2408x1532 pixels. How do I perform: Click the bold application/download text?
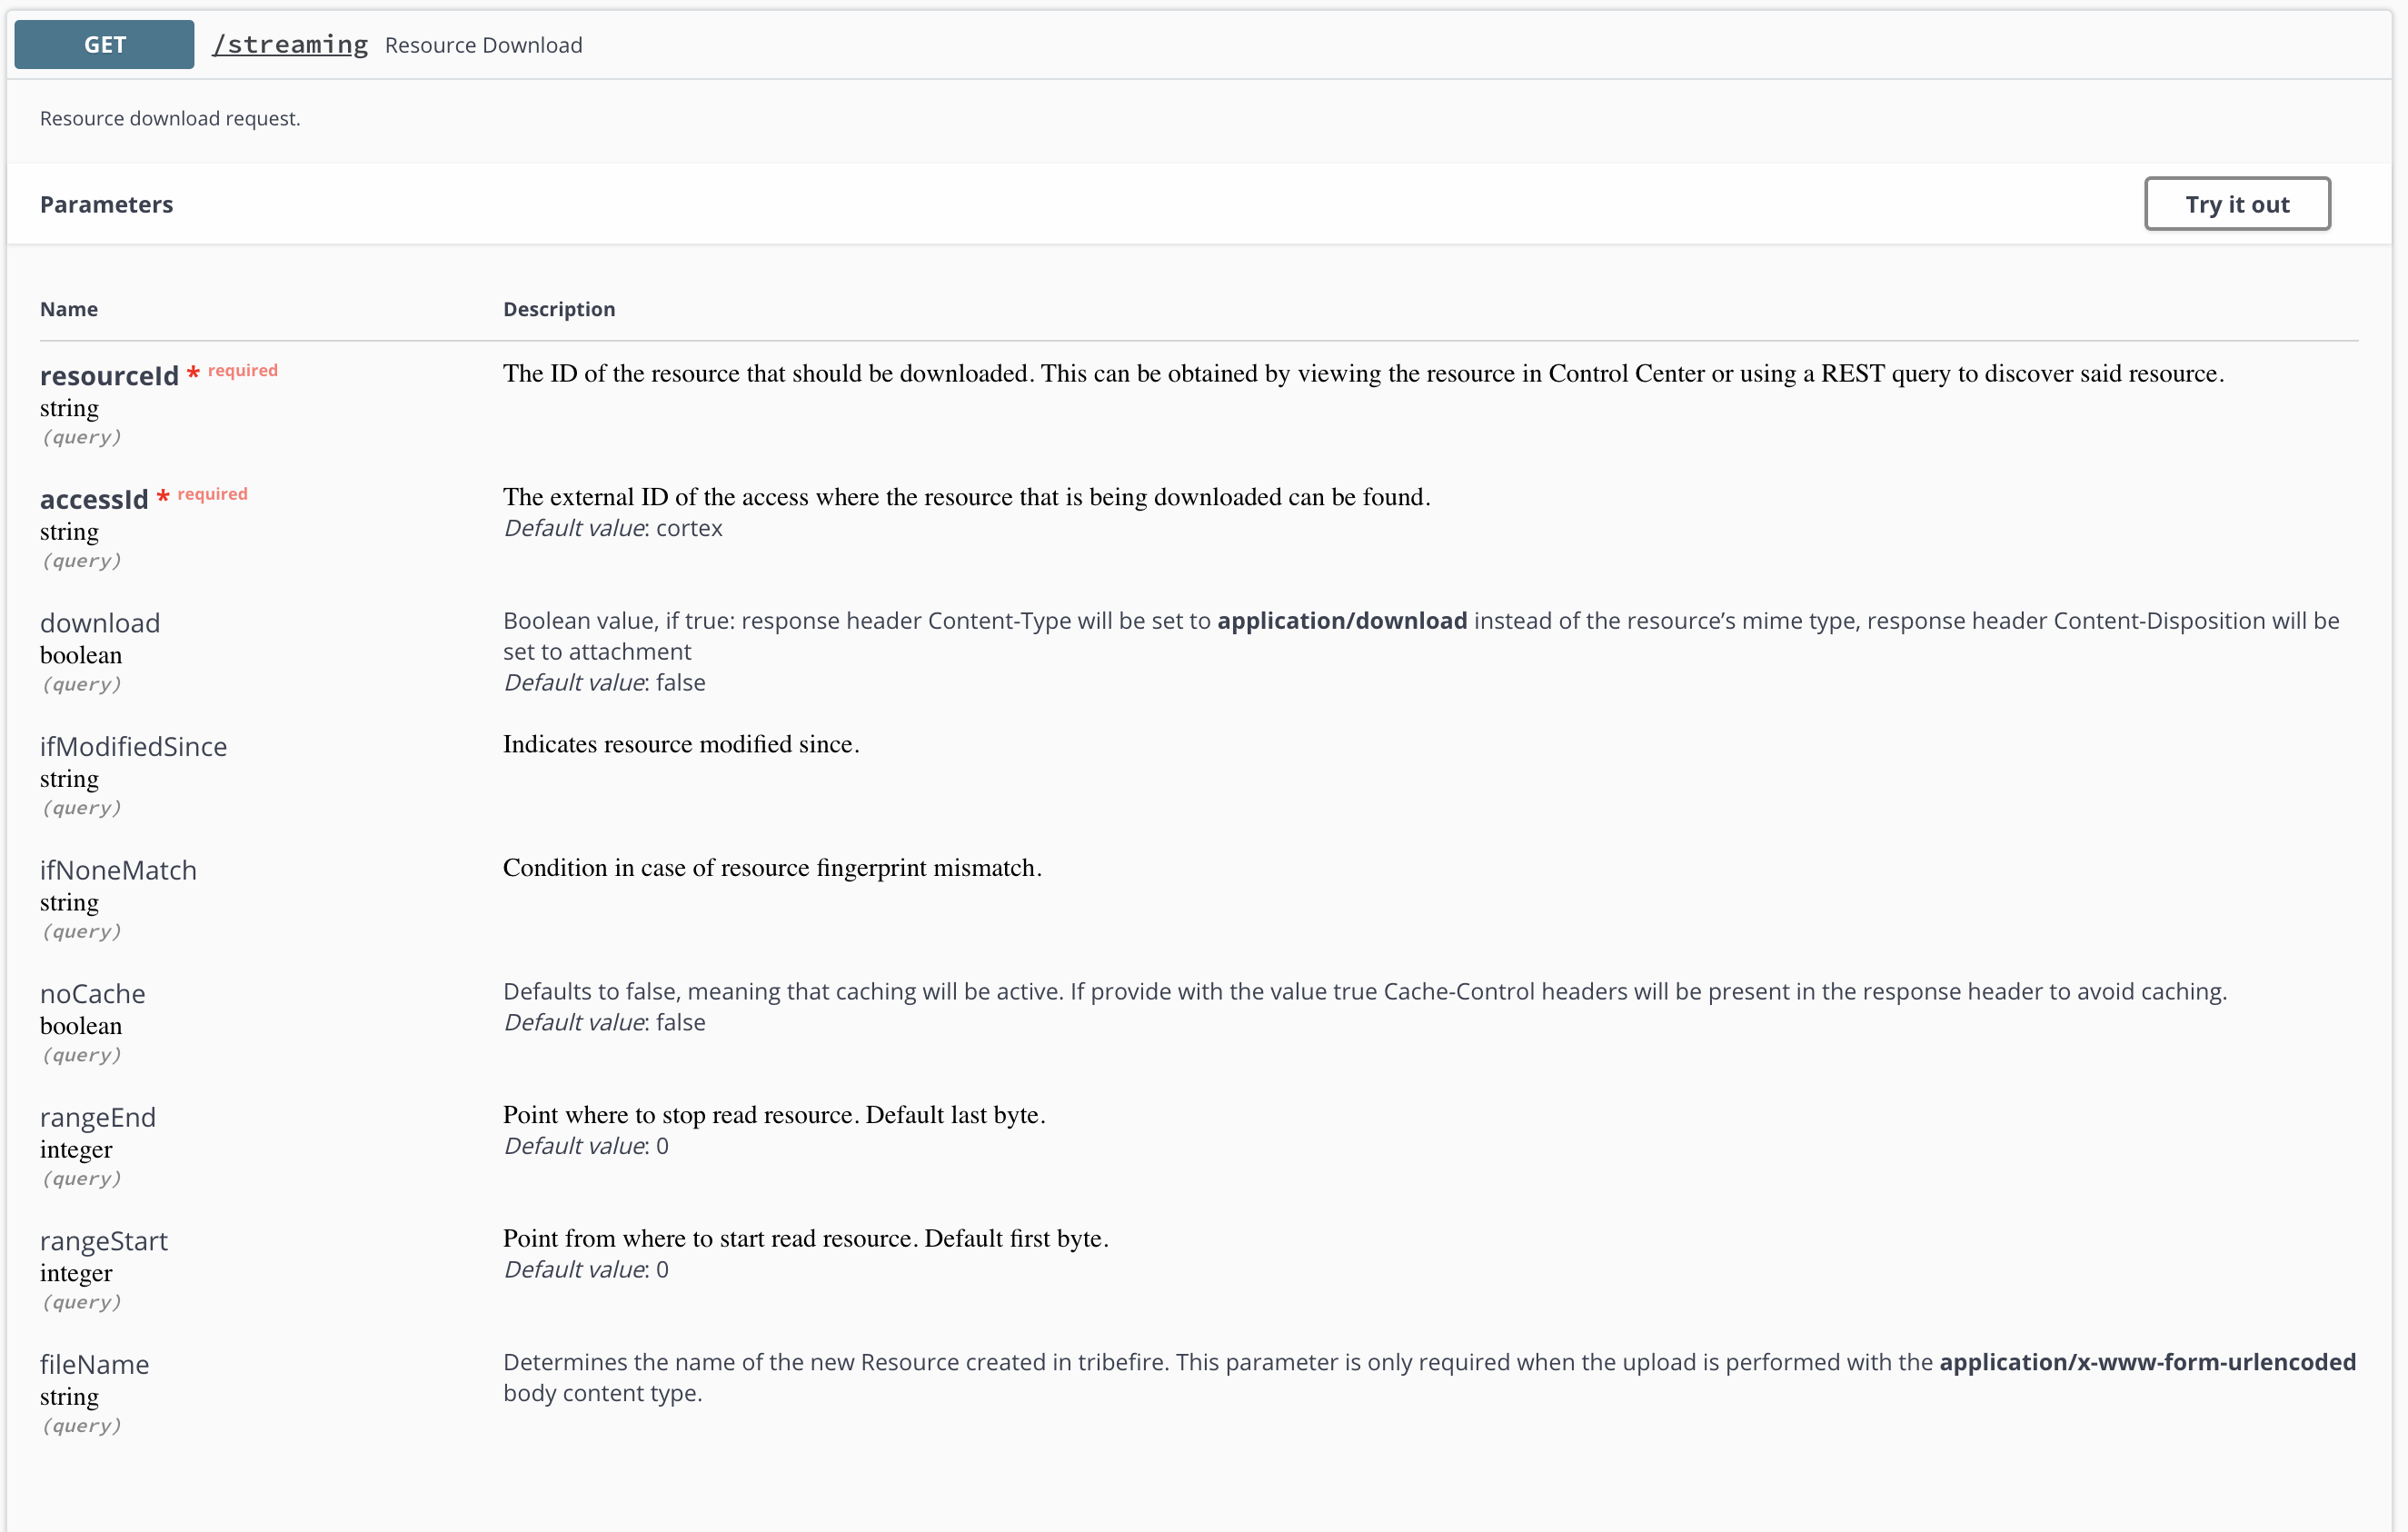click(1341, 621)
